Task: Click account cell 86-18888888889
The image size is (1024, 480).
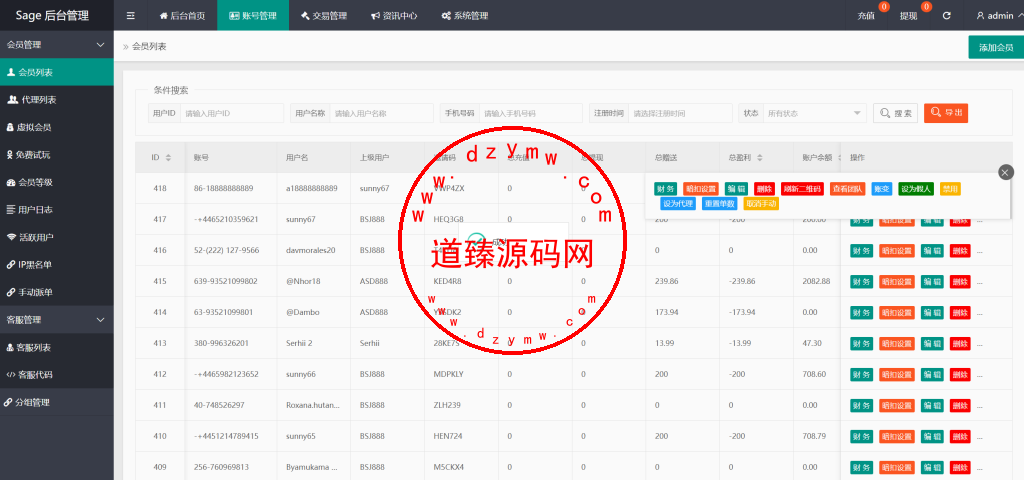Action: point(223,188)
